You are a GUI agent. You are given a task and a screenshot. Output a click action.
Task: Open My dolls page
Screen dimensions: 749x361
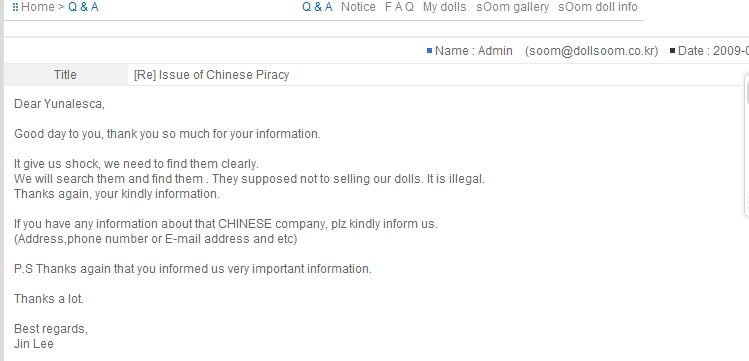[x=444, y=7]
